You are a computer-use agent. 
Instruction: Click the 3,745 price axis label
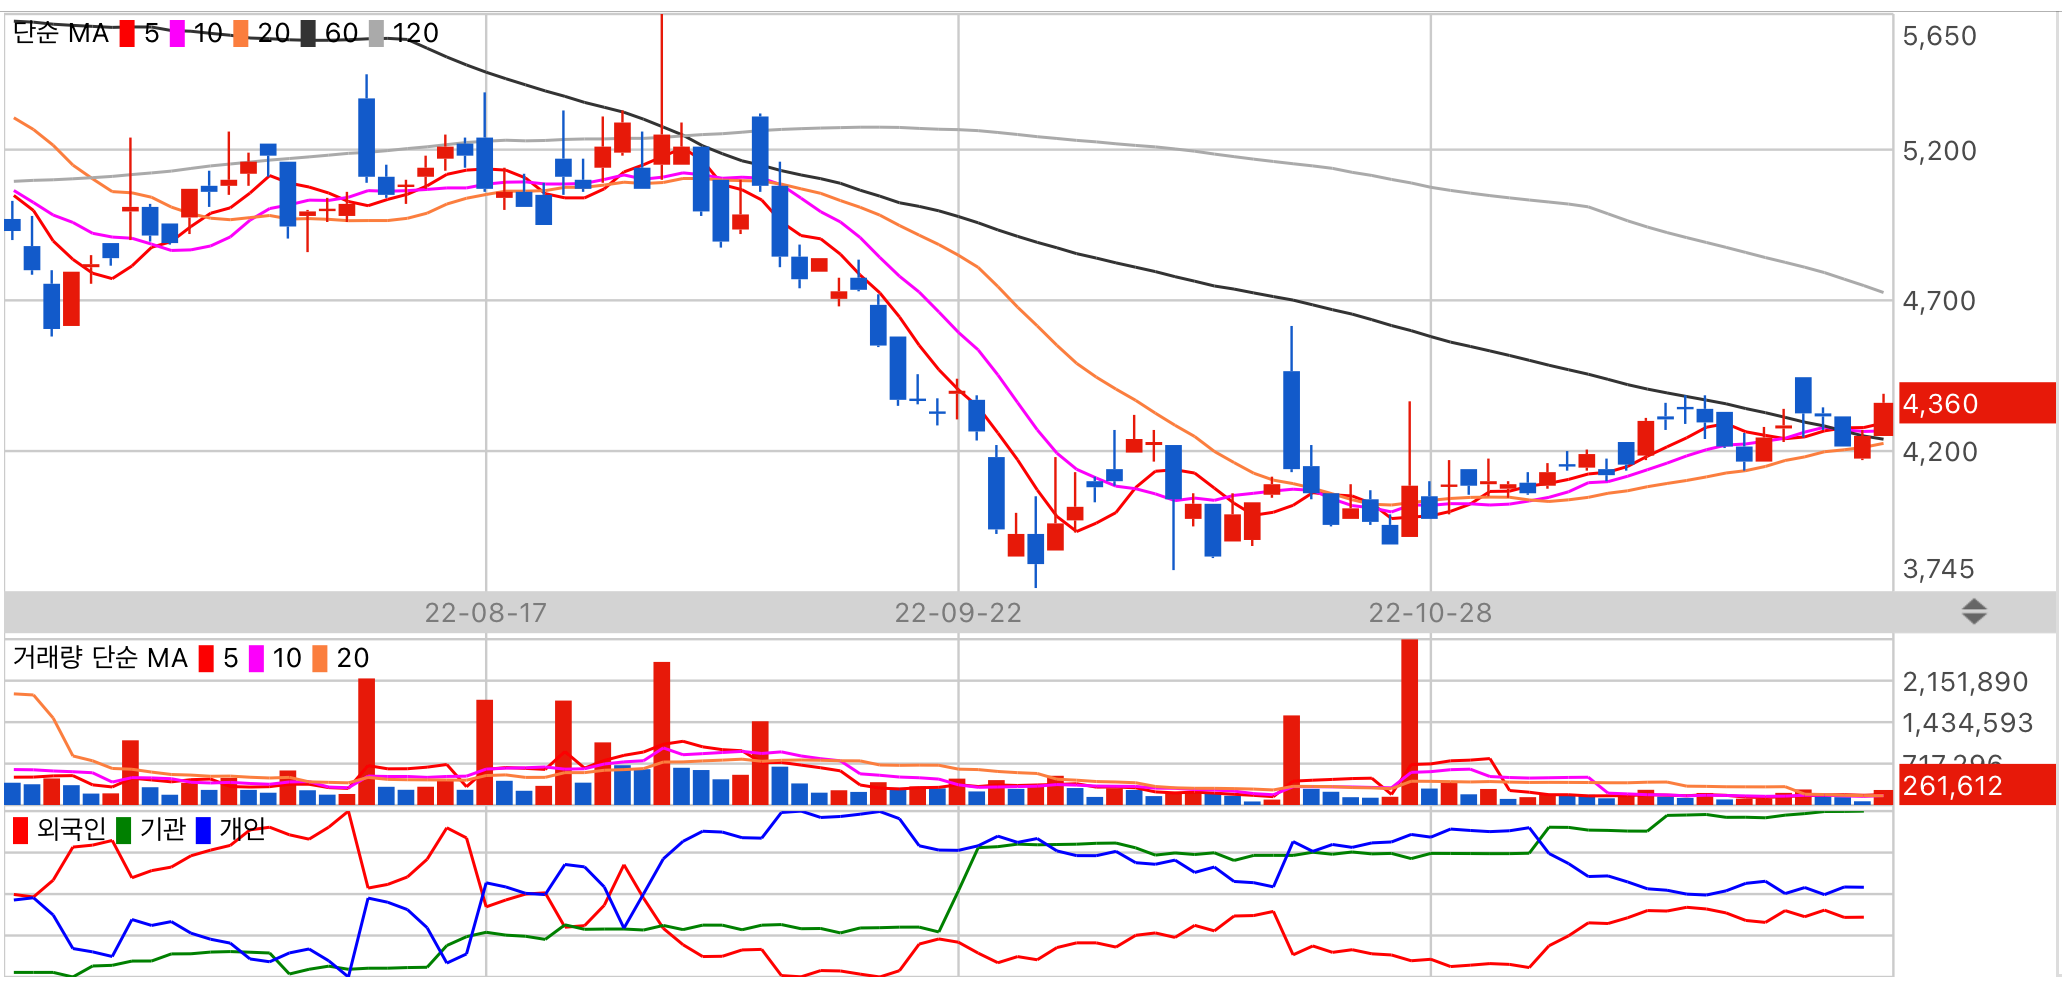(x=1939, y=569)
